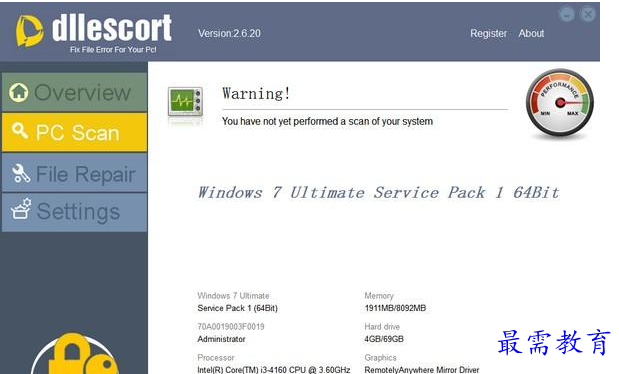Click the system monitor warning icon
619x374 pixels.
point(185,102)
